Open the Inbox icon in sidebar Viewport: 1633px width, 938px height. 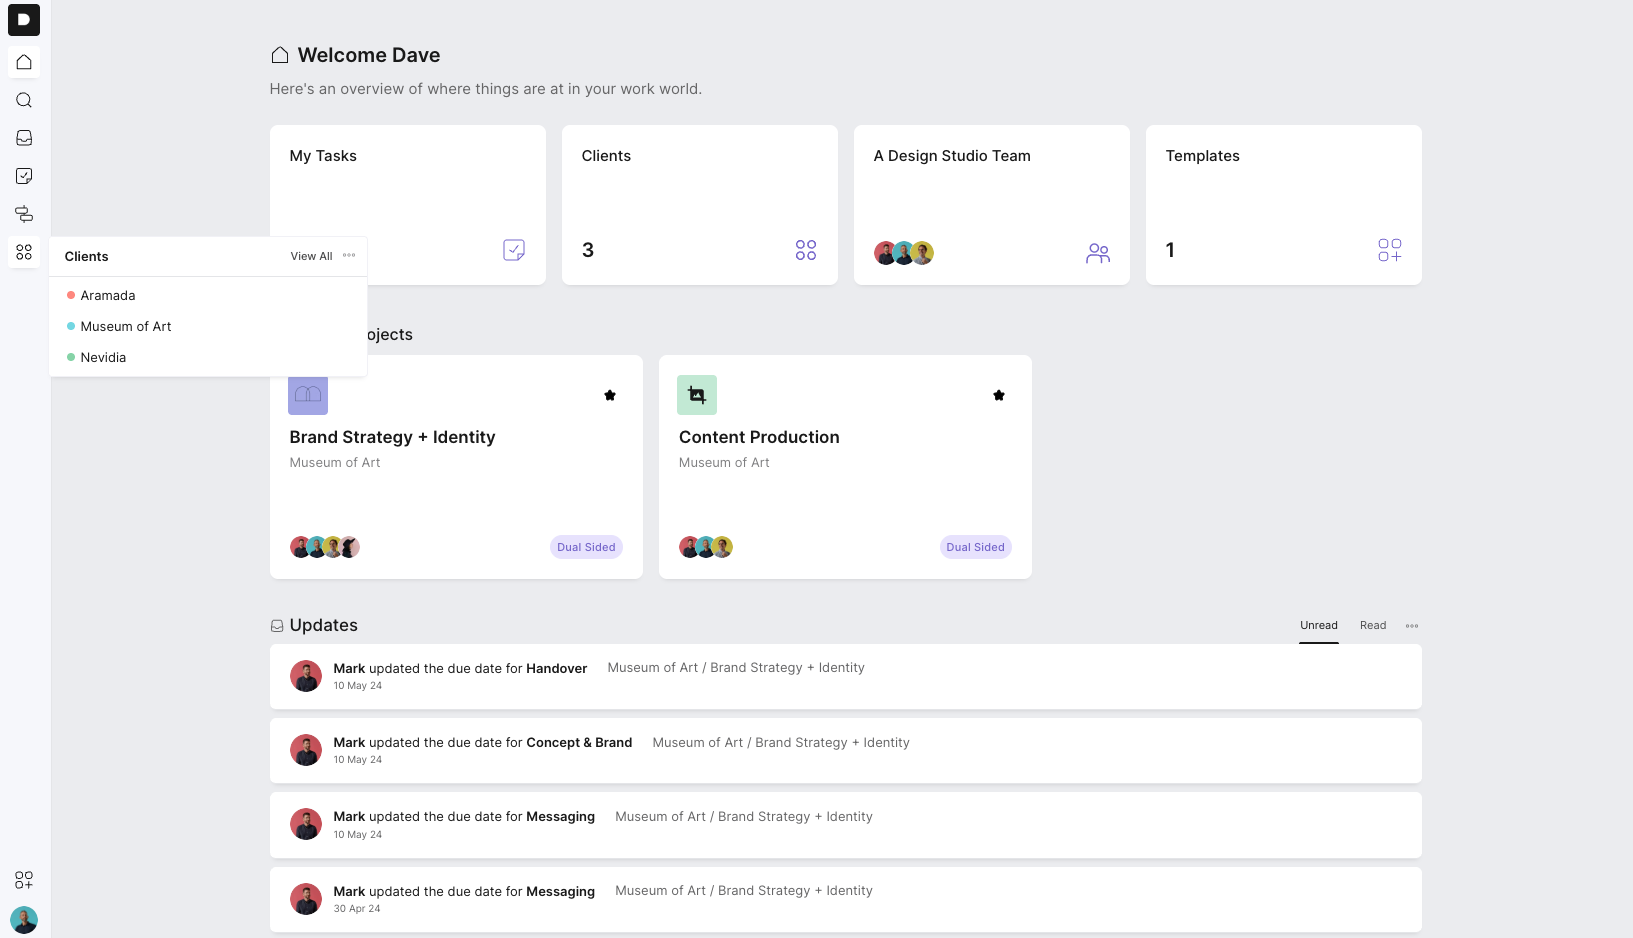[24, 138]
